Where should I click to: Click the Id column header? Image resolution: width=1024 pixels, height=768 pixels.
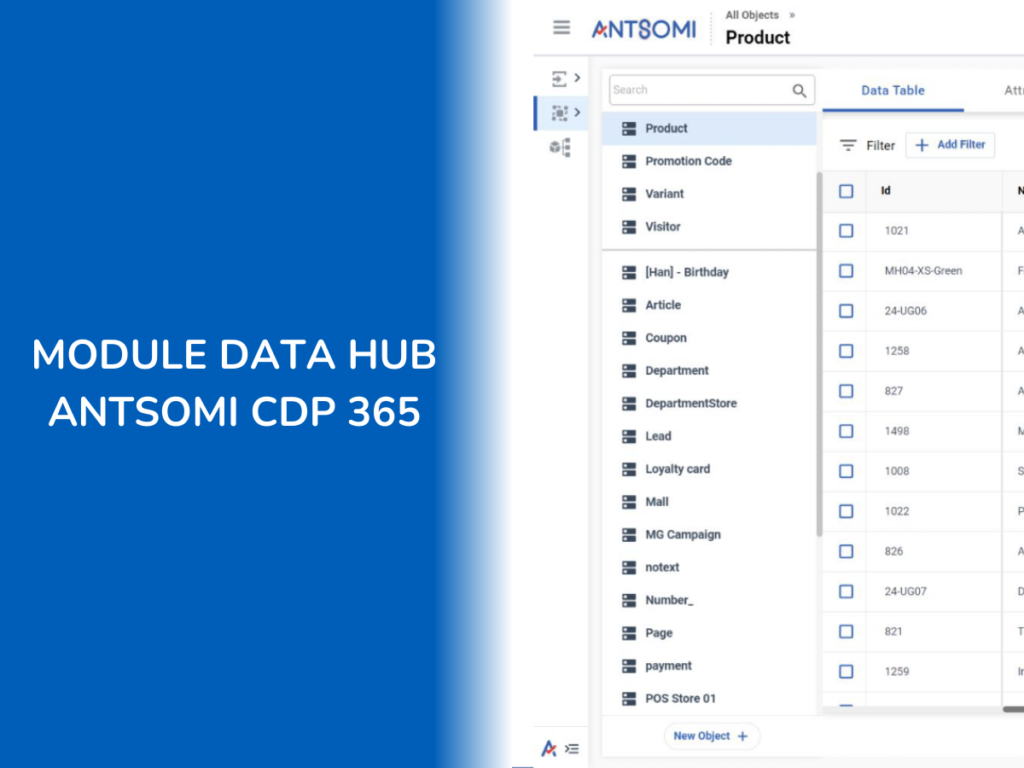coord(886,191)
